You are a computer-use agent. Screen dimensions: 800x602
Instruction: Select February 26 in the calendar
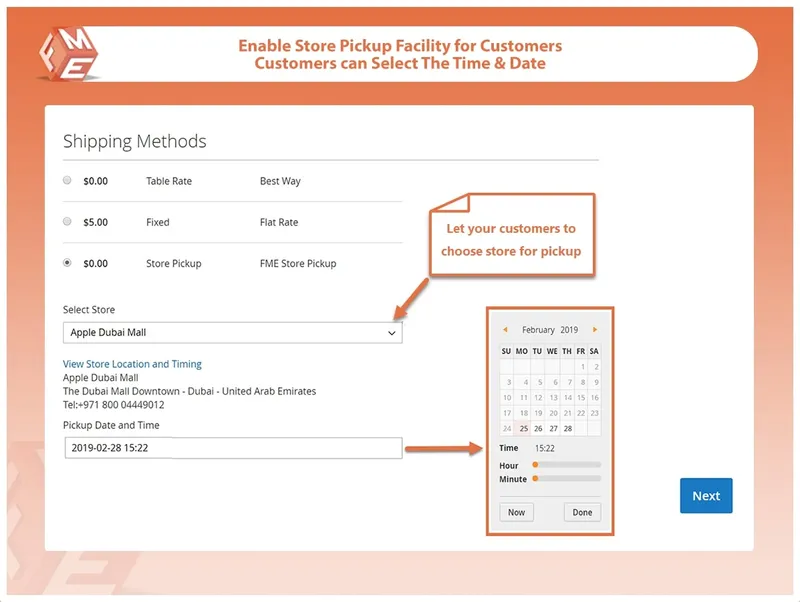coord(538,429)
